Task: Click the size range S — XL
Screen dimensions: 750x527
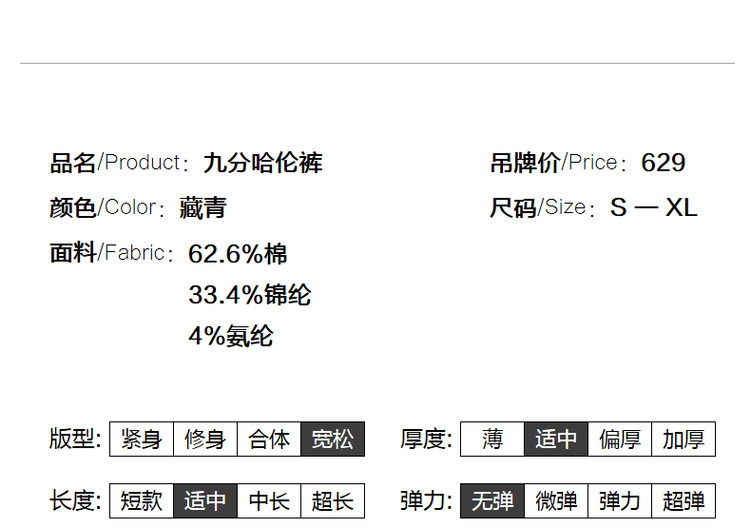Action: (653, 208)
